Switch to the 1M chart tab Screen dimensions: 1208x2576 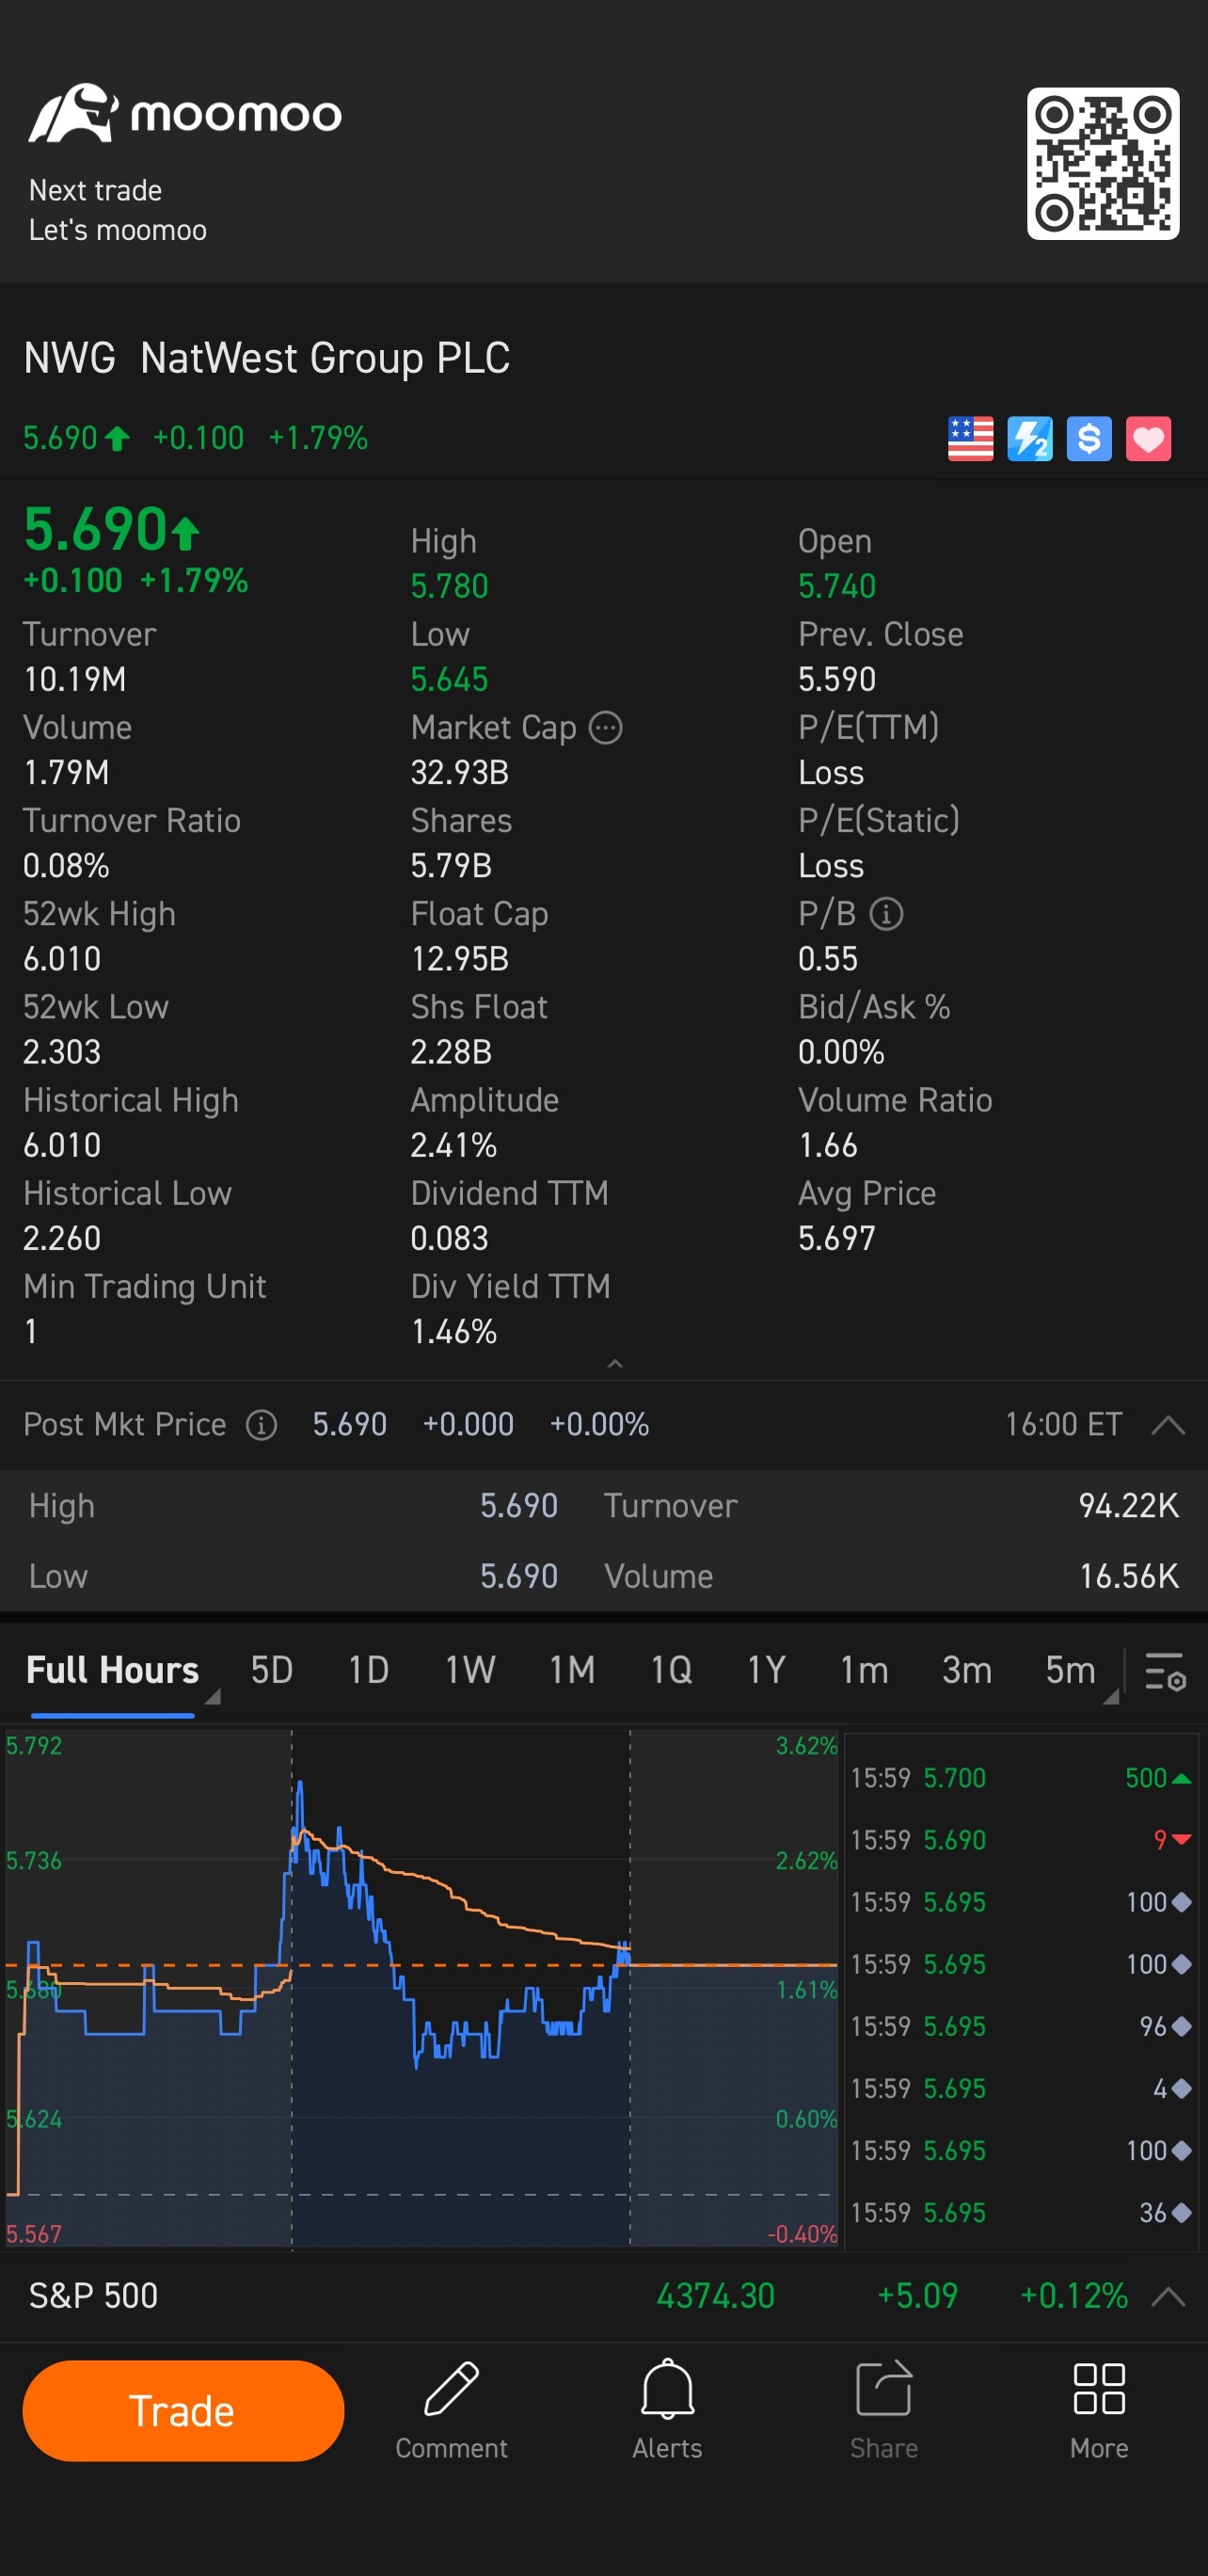pos(572,1670)
